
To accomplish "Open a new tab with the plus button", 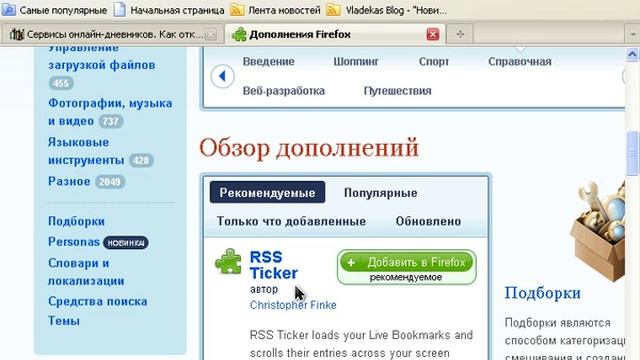I will click(x=460, y=34).
